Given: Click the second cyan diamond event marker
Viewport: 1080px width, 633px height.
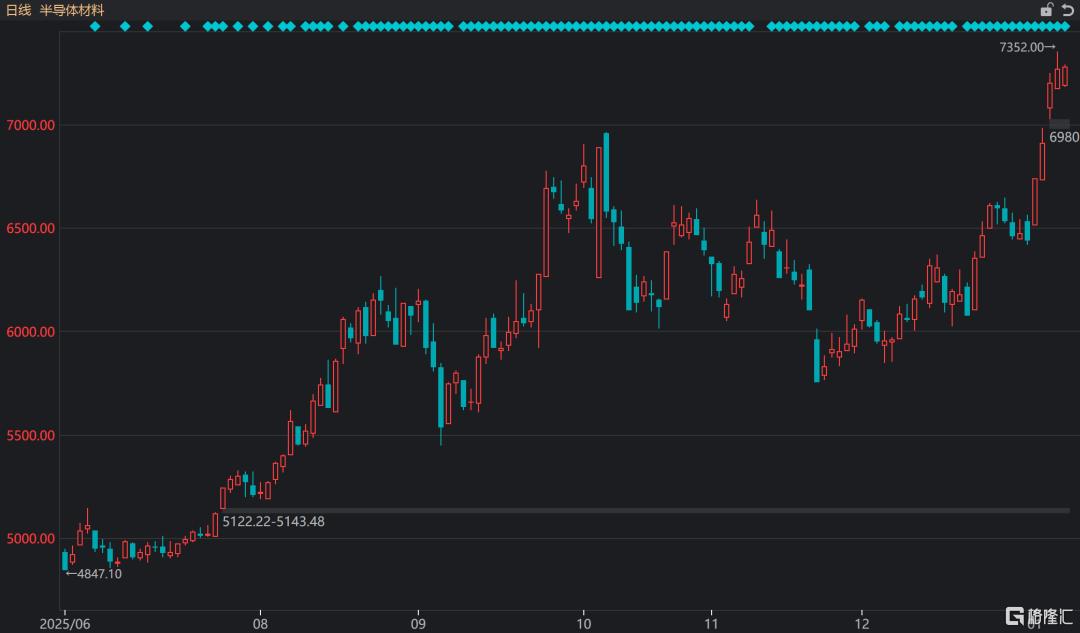Looking at the screenshot, I should [125, 27].
